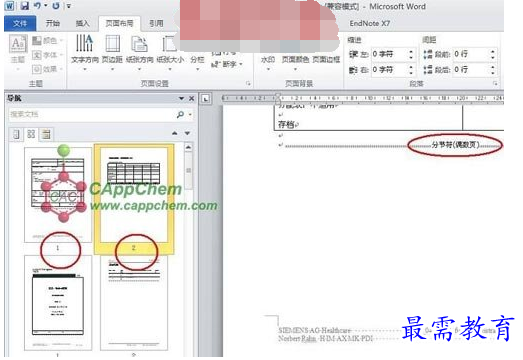Viewport: 523px width, 360px height.
Task: Click the Redo icon
Action: coord(56,6)
